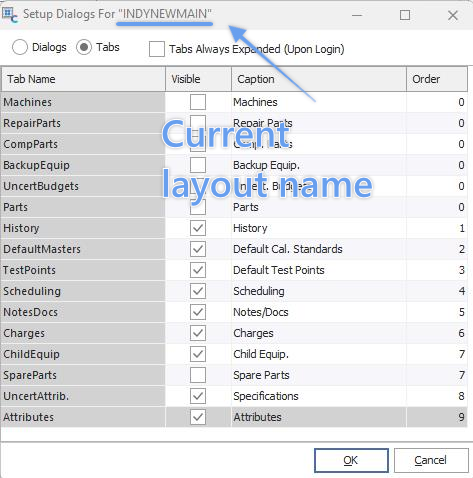The image size is (473, 478).
Task: Click the Tab Name column header
Action: point(83,79)
